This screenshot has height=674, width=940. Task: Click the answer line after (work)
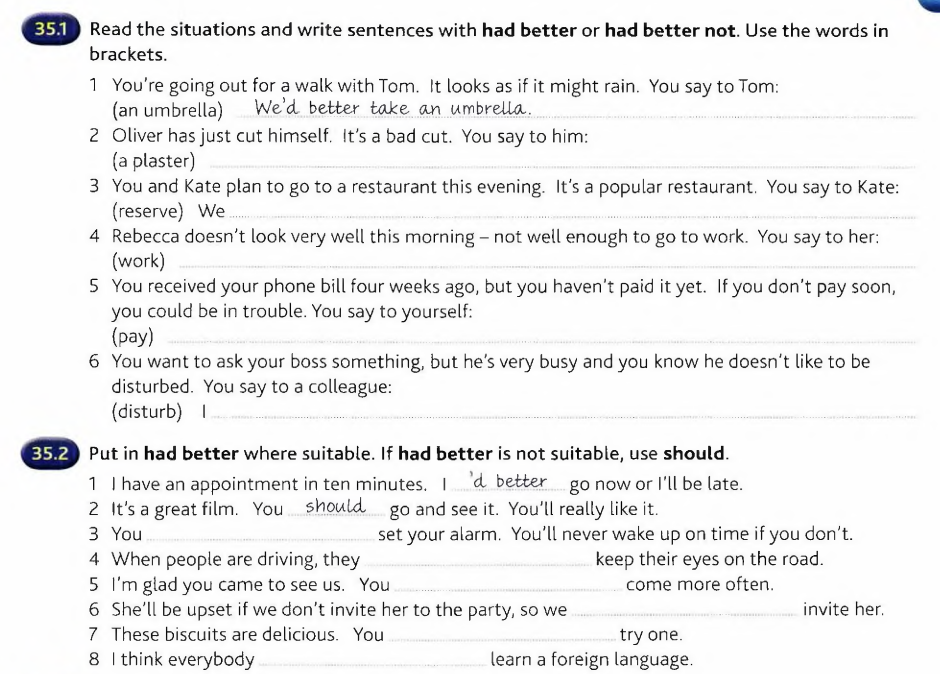point(548,264)
